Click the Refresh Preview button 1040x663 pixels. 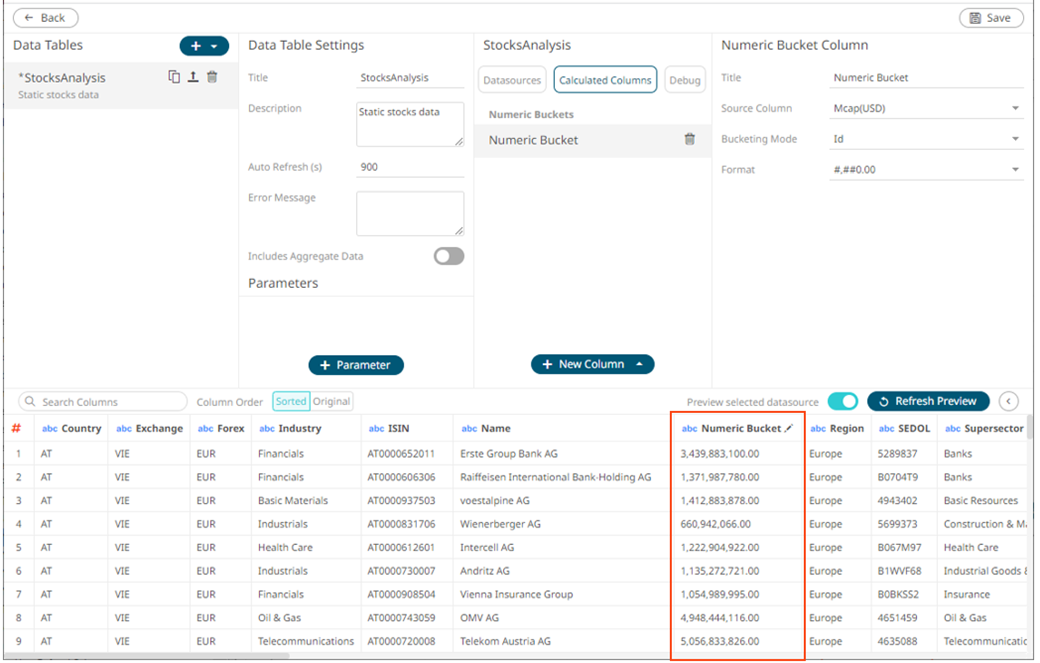pyautogui.click(x=927, y=401)
